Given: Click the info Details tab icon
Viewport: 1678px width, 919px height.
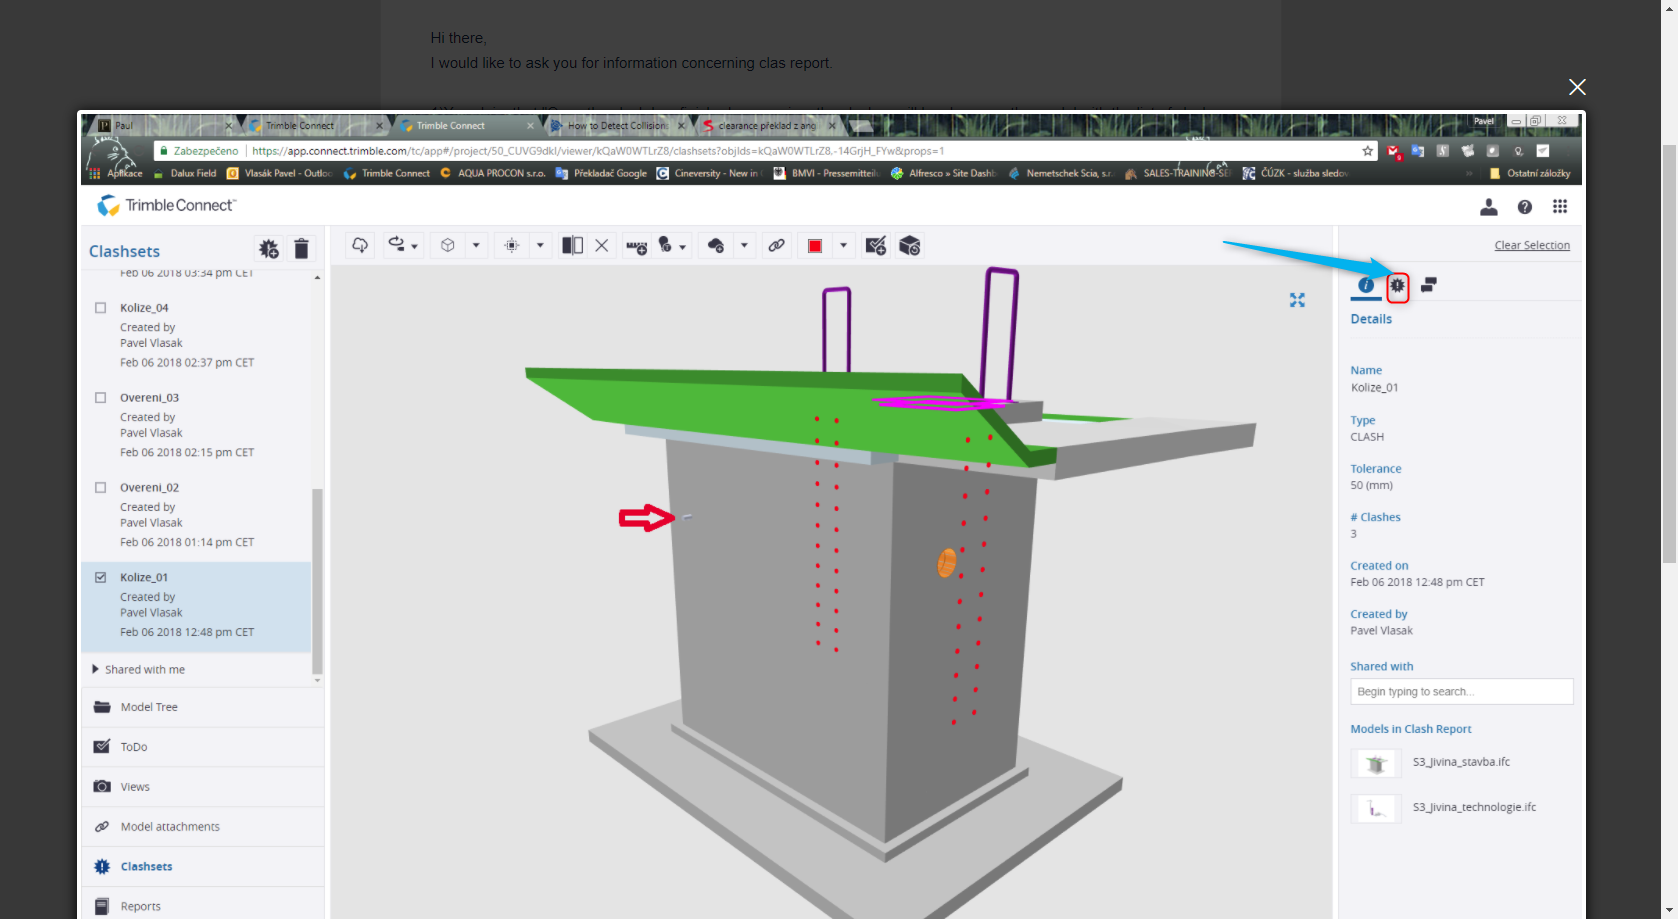Looking at the screenshot, I should click(x=1366, y=285).
